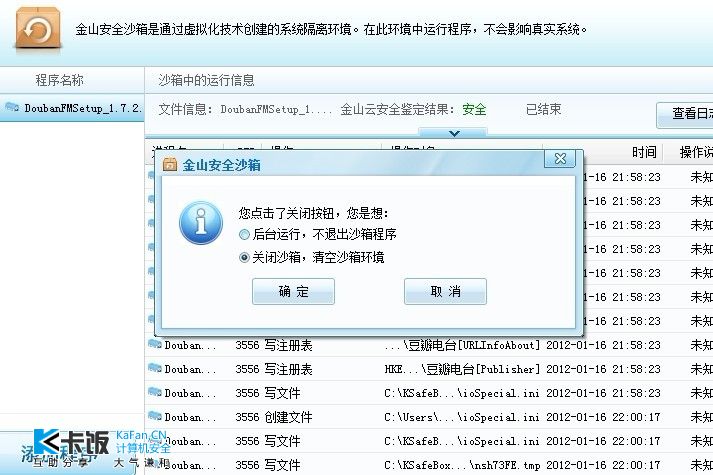Click ...\豆瓣电台[URLInfoAbout] path
The image size is (713, 475).
[462, 345]
